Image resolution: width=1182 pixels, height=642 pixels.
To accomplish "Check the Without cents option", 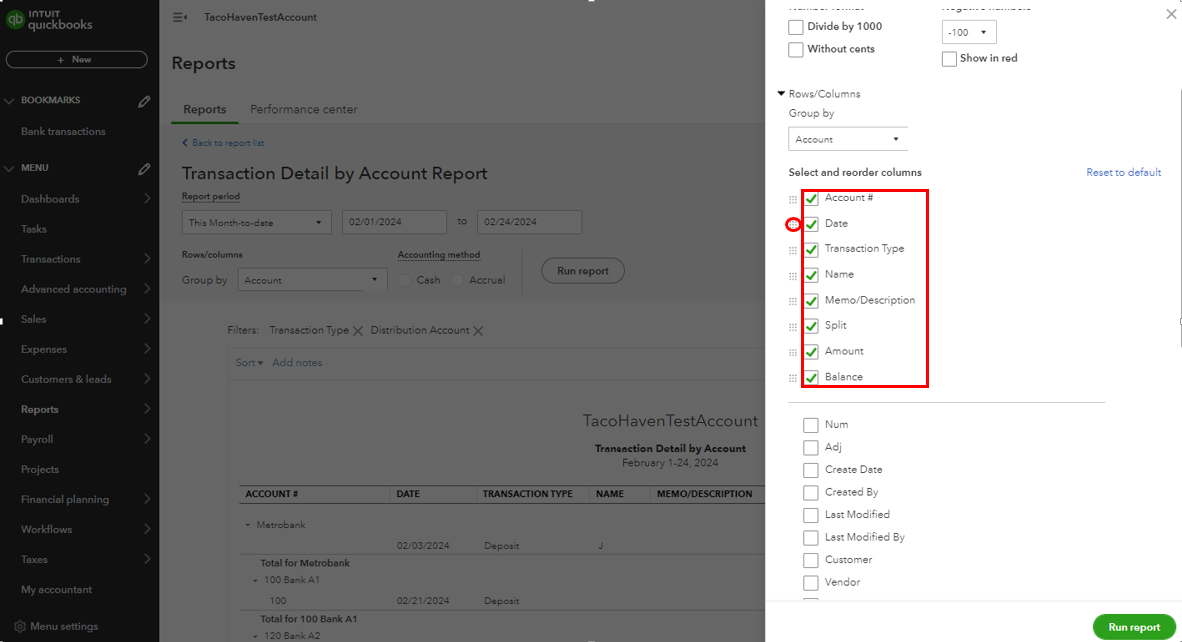I will (795, 50).
